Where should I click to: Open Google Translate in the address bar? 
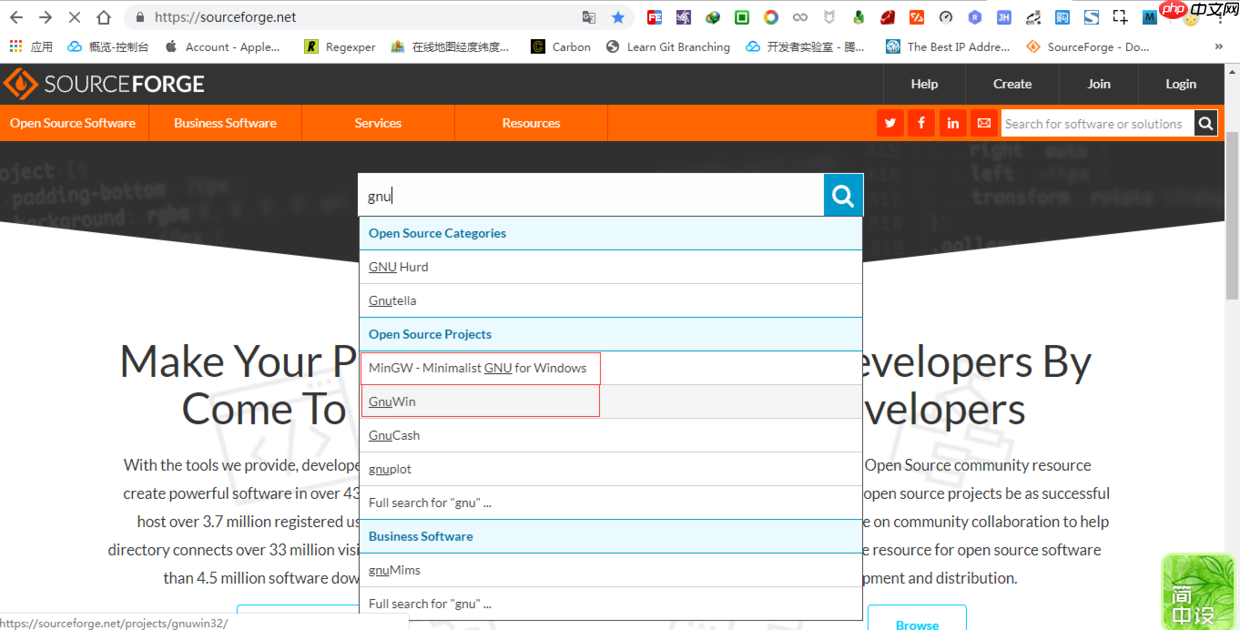(589, 17)
